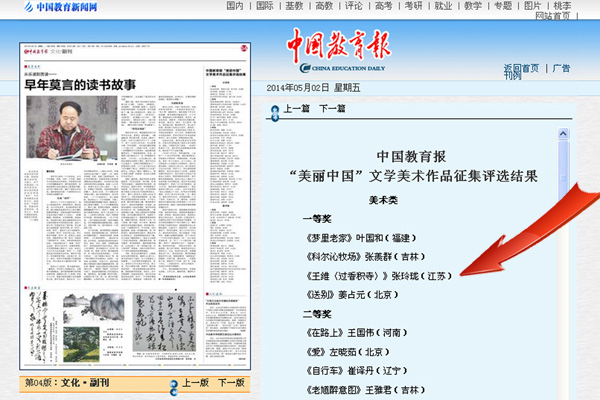Click entry 《老旭醉意图》王雅君（吉林）
The width and height of the screenshot is (600, 400).
(365, 390)
